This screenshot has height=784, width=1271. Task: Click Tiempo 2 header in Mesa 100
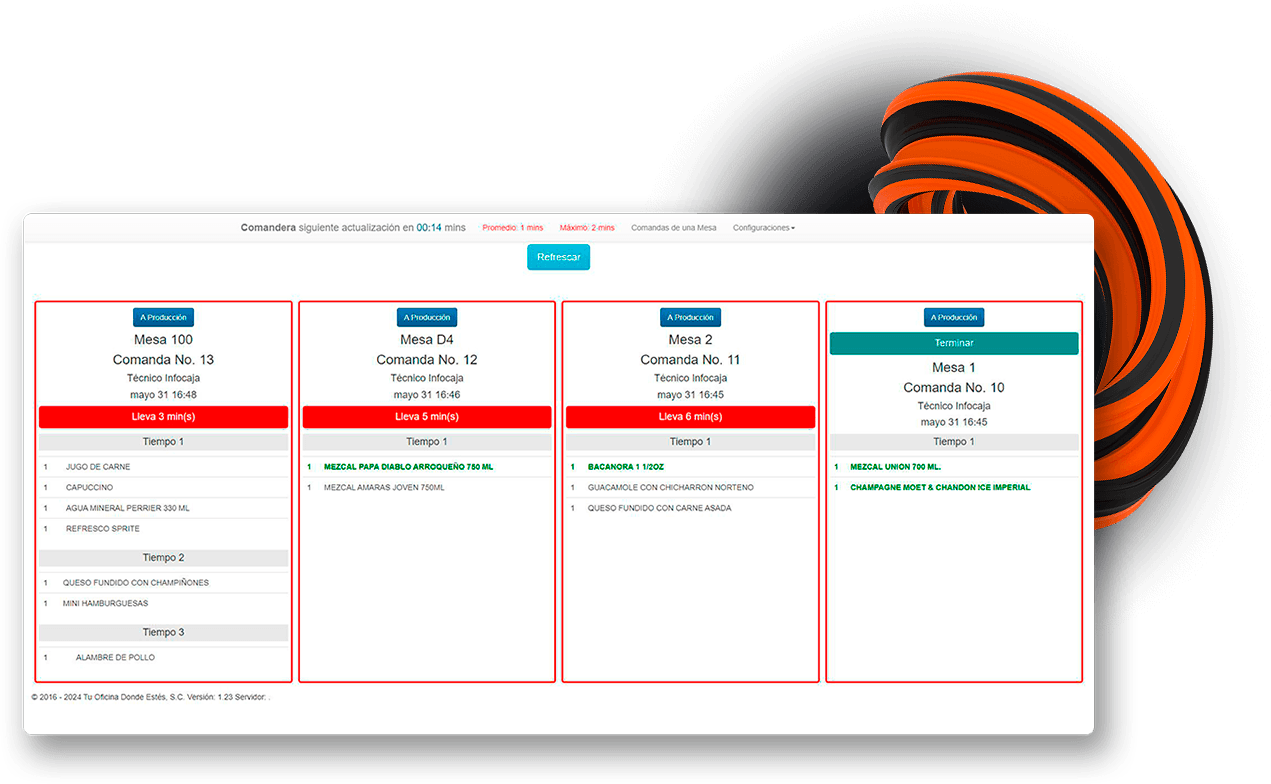[163, 558]
